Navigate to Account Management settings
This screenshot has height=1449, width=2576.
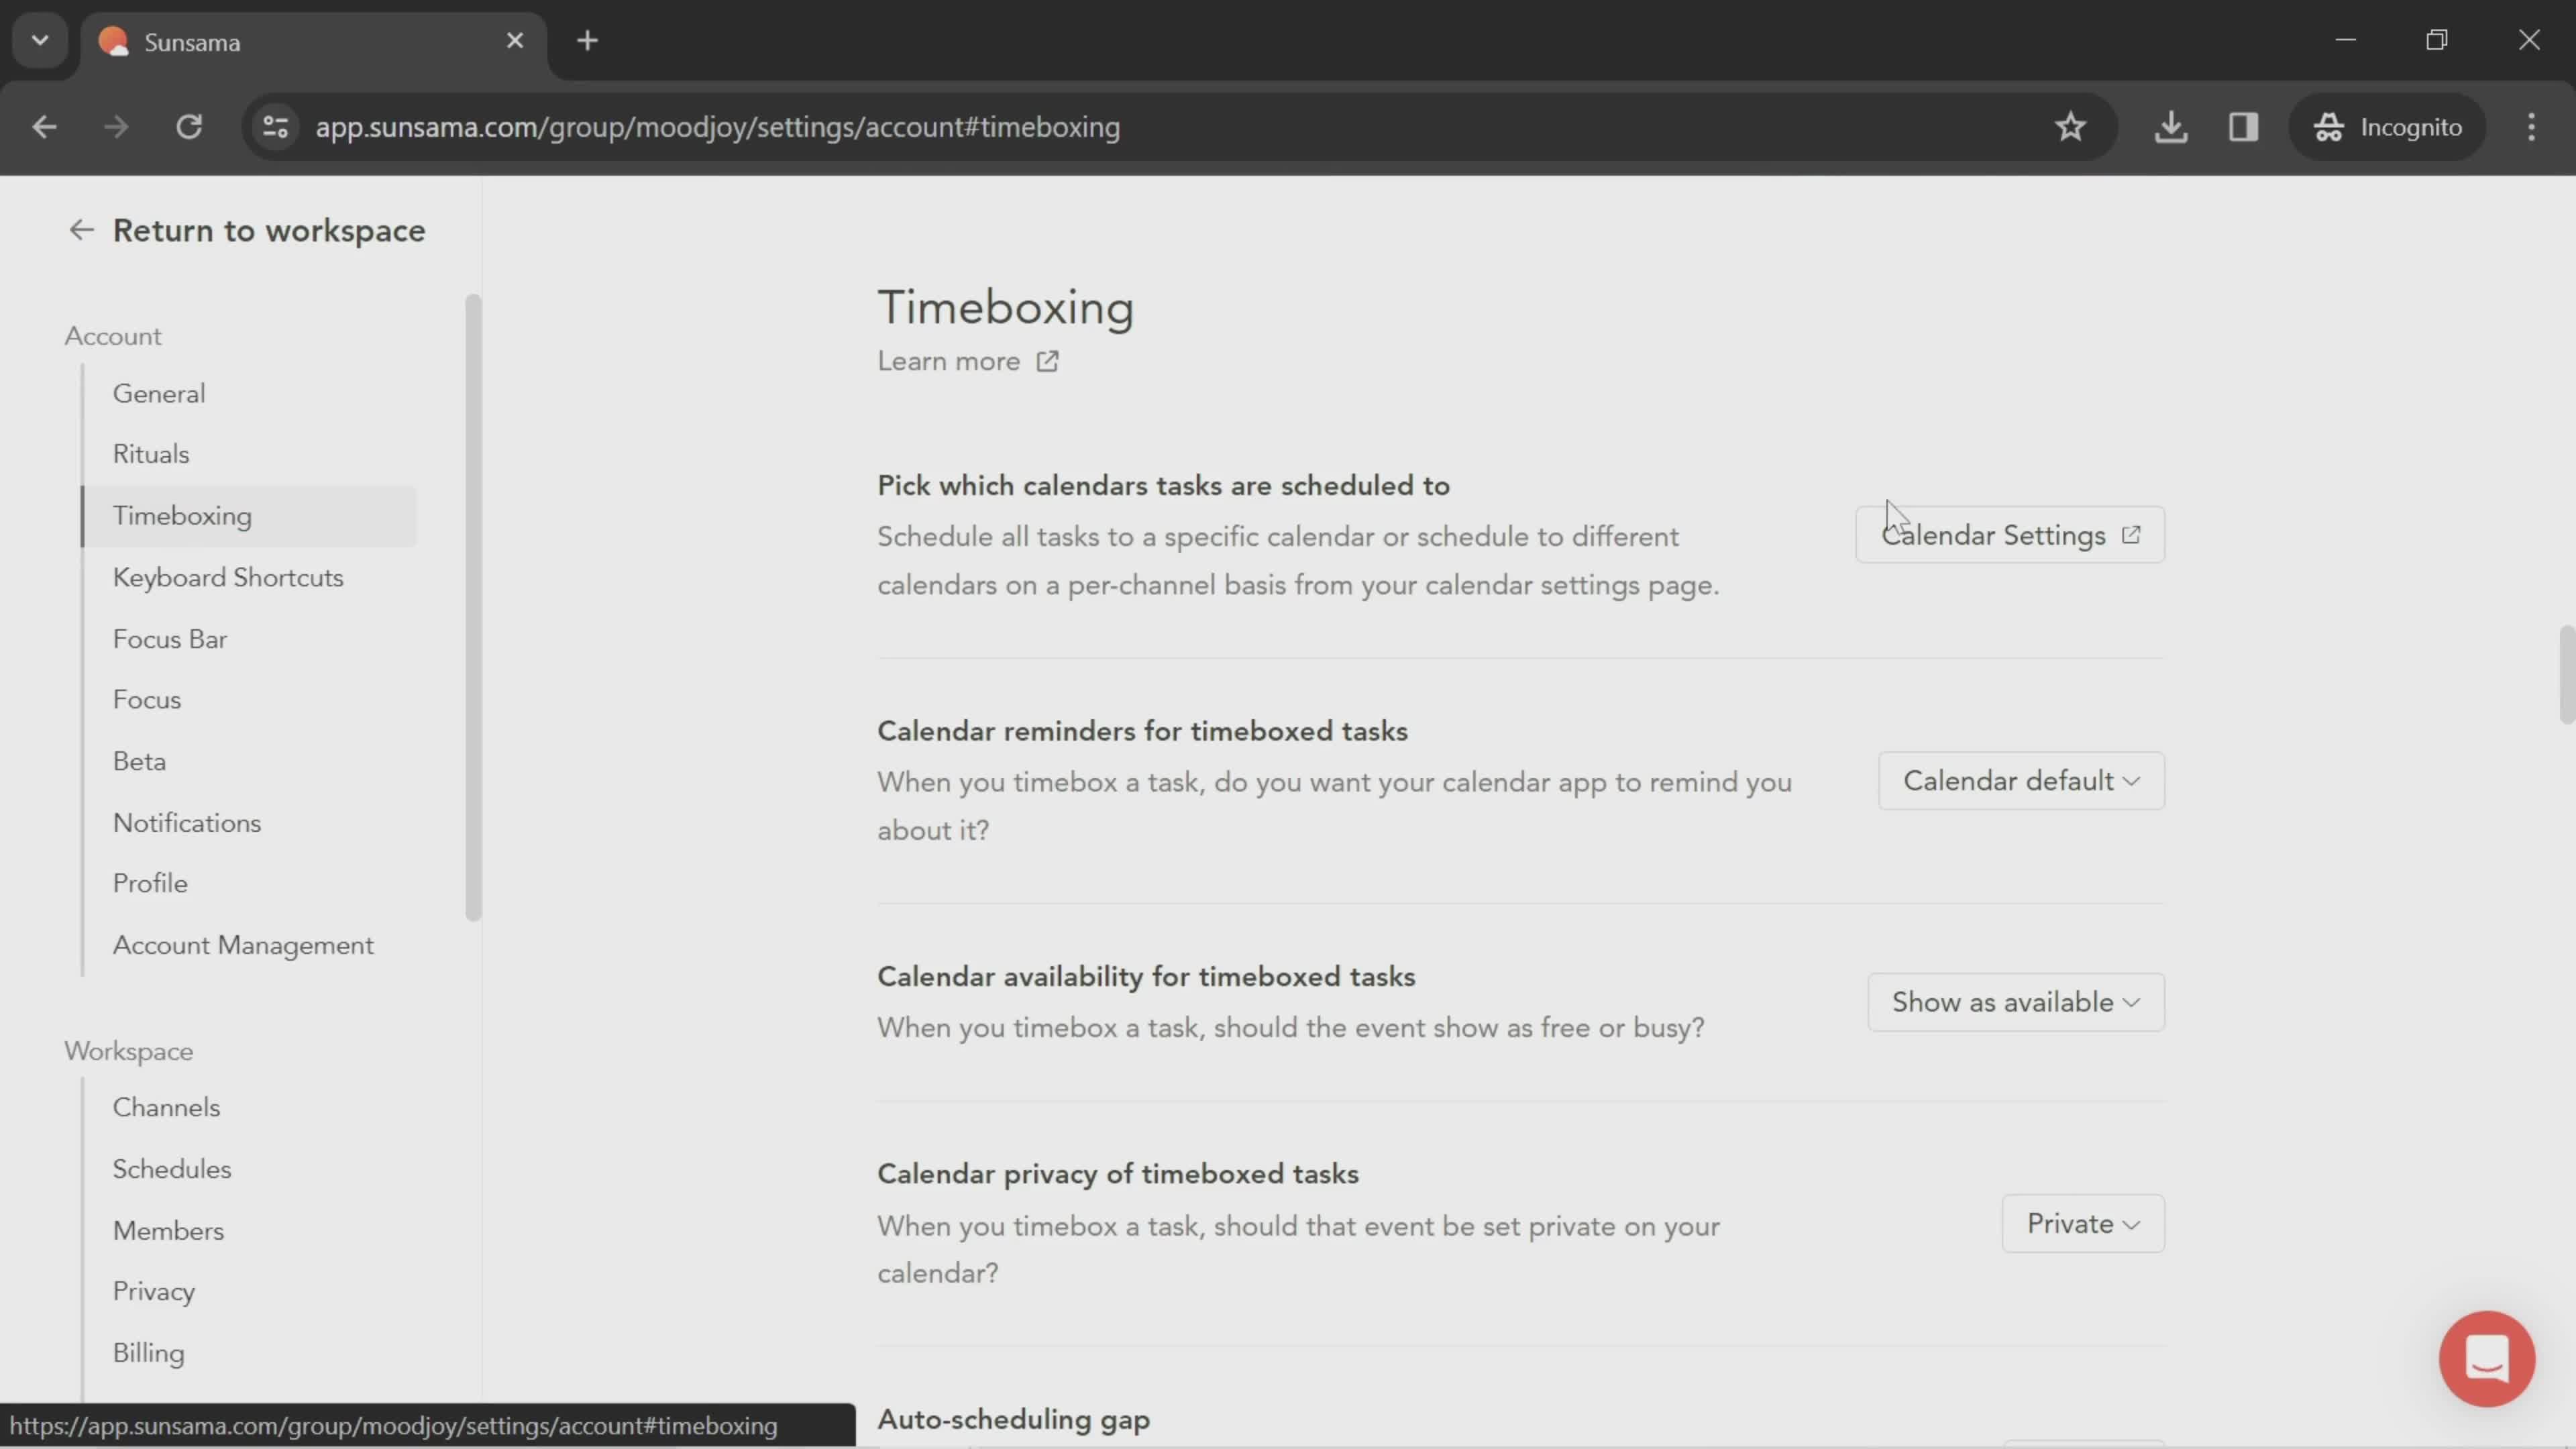242,943
